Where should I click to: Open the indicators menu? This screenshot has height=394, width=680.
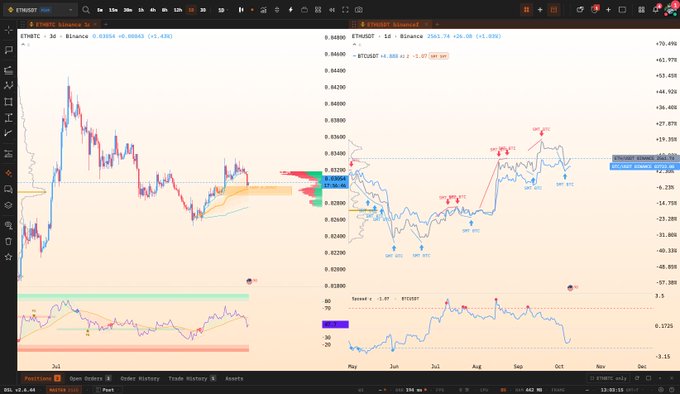coord(263,10)
